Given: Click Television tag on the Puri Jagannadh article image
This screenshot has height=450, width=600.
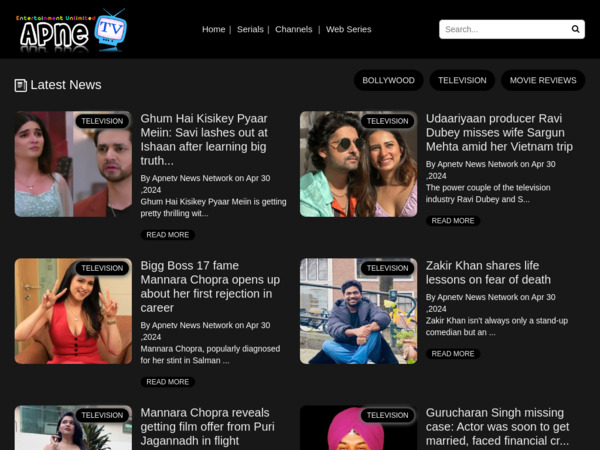Looking at the screenshot, I should pyautogui.click(x=102, y=415).
